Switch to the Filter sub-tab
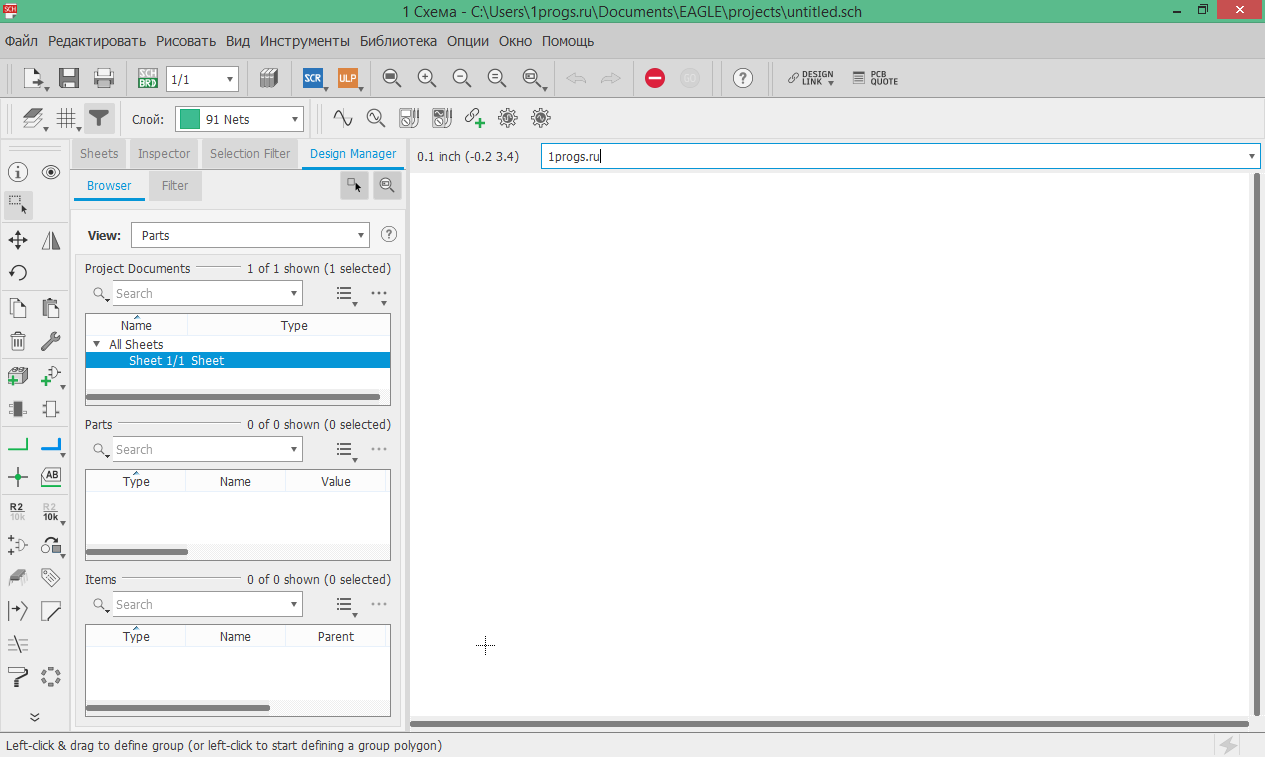This screenshot has height=757, width=1265. point(175,186)
